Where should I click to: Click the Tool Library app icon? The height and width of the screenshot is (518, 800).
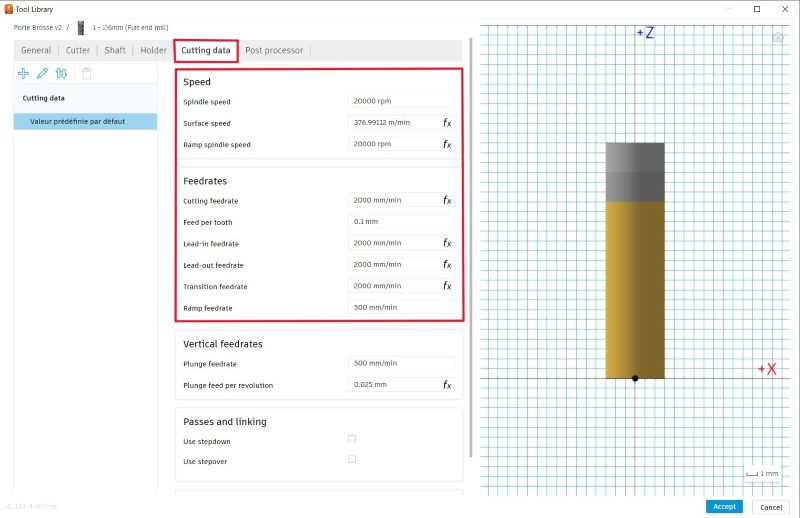[8, 9]
